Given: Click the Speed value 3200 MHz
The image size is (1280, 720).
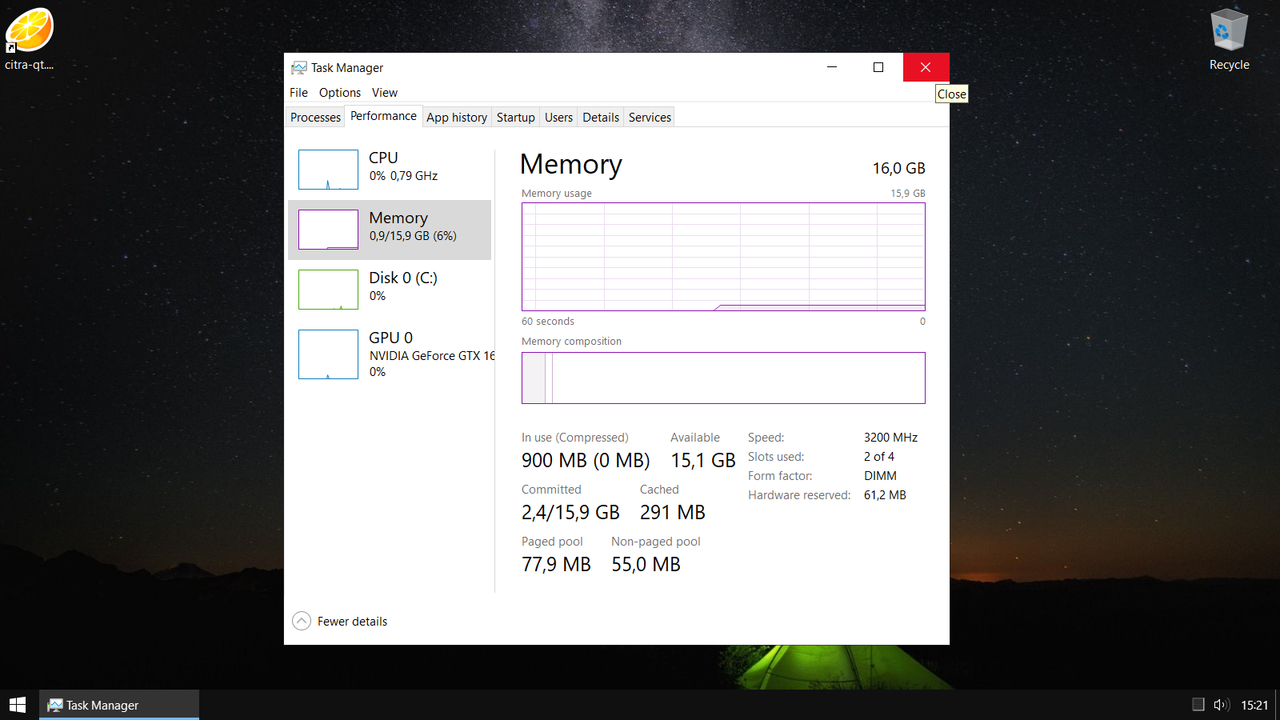Looking at the screenshot, I should [890, 438].
